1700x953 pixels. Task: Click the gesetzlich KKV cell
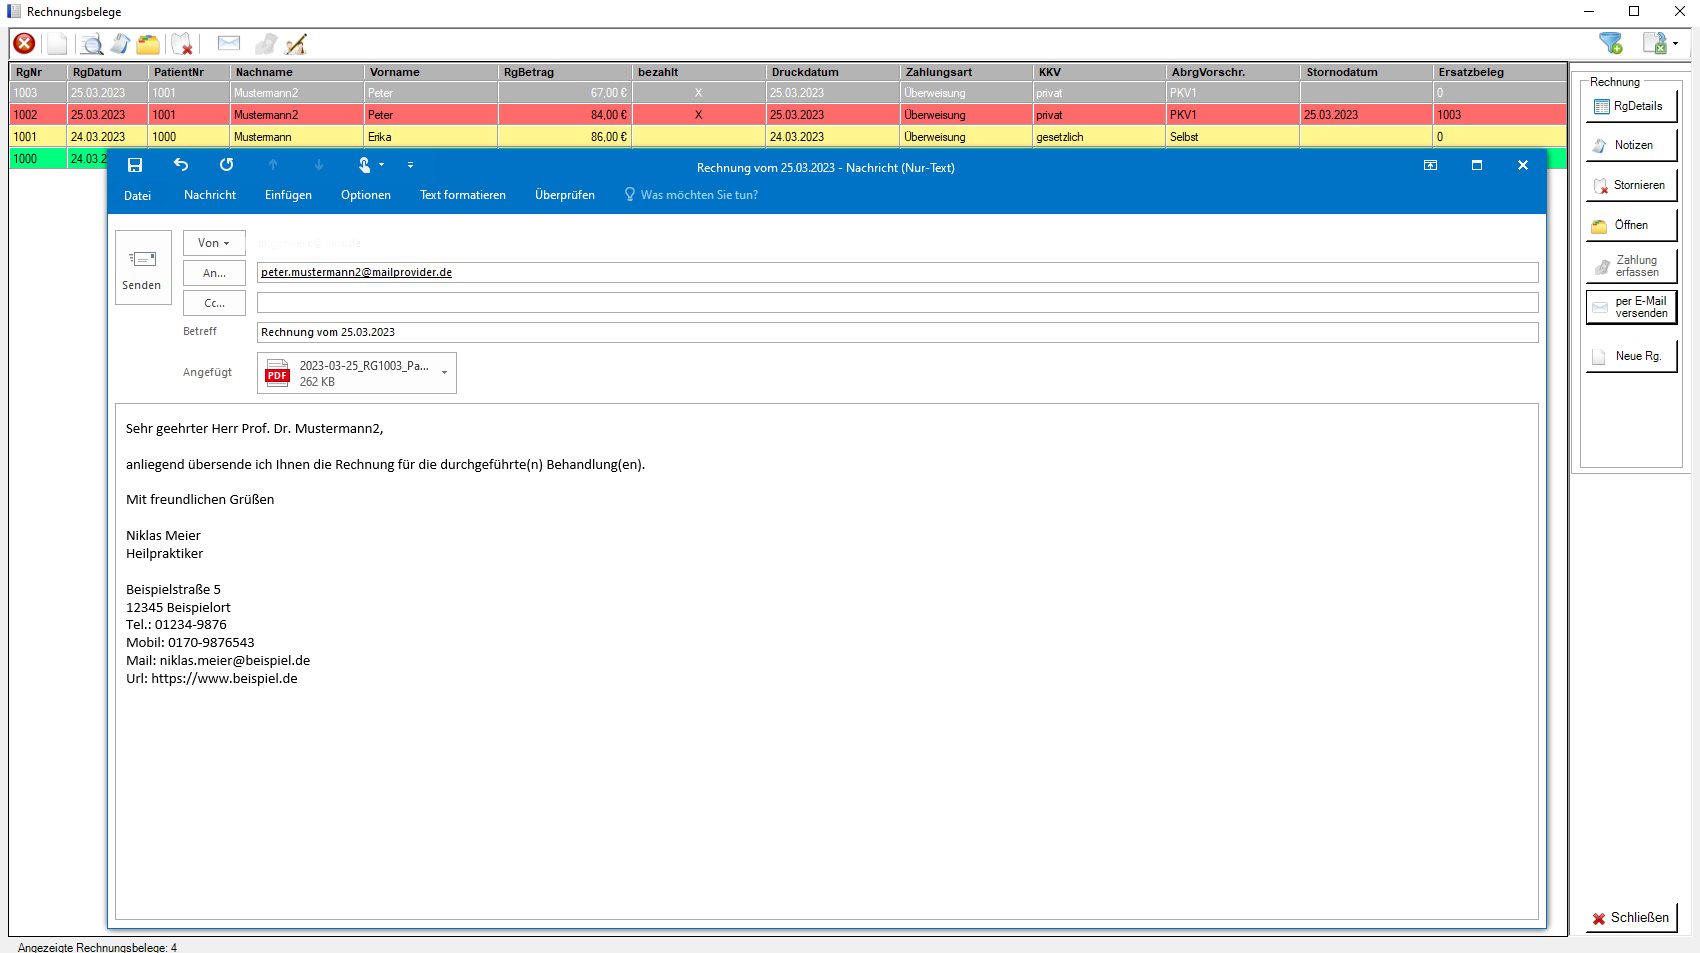click(1099, 137)
